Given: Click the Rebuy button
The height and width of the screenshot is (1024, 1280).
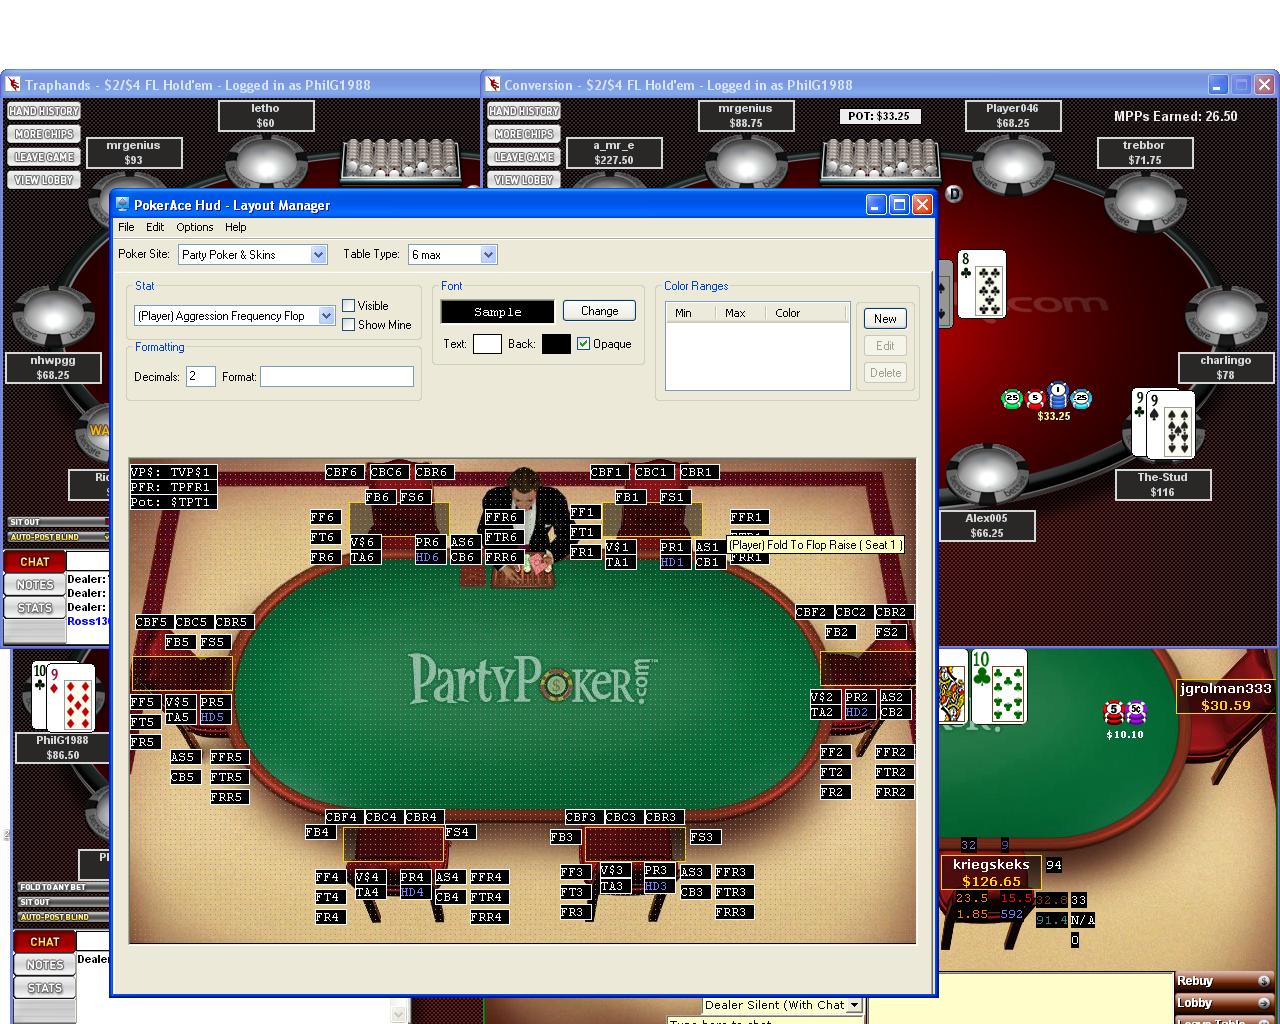Looking at the screenshot, I should coord(1225,981).
